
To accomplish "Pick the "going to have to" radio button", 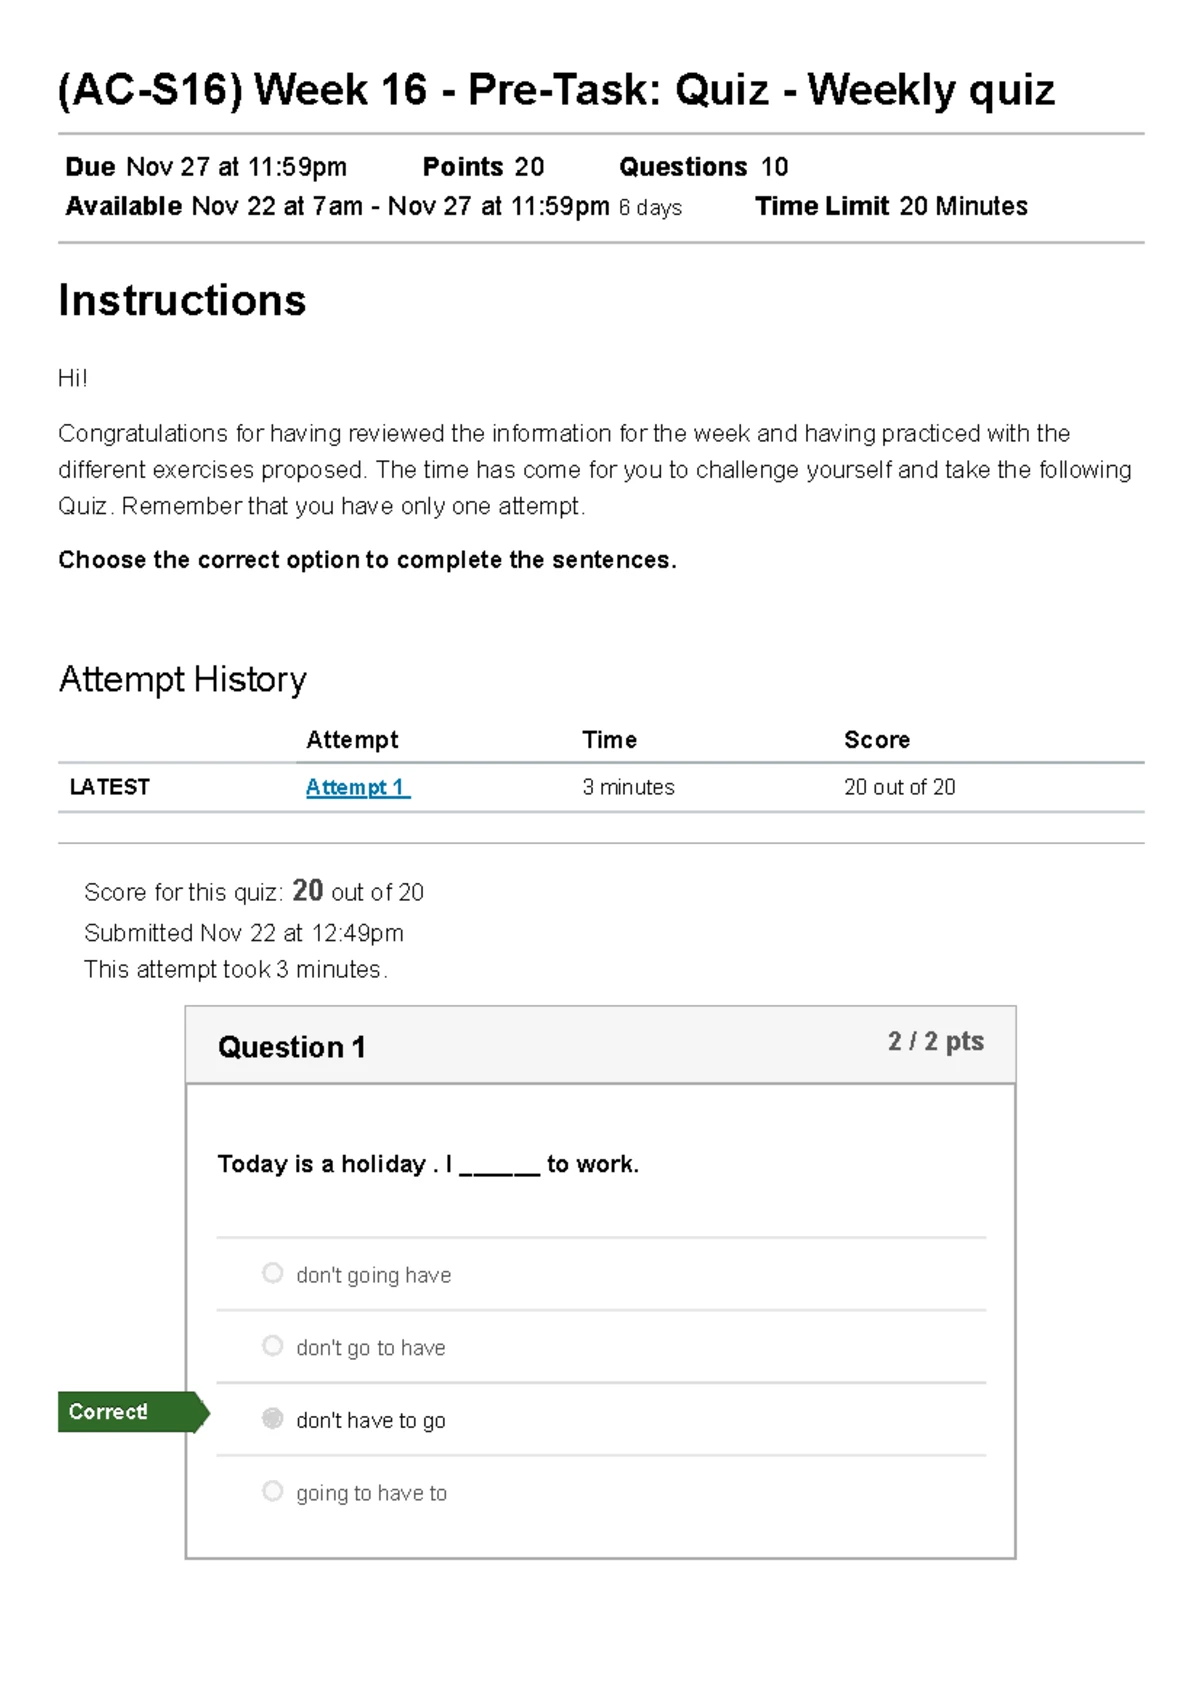I will pyautogui.click(x=272, y=1491).
